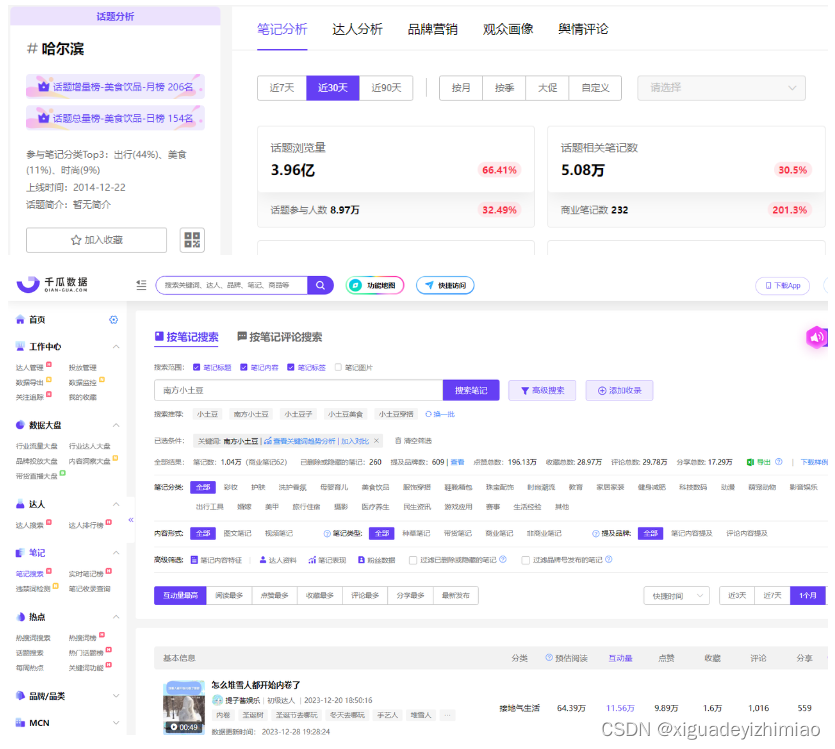Toggle the sidebar menu collapse icon

[x=141, y=285]
